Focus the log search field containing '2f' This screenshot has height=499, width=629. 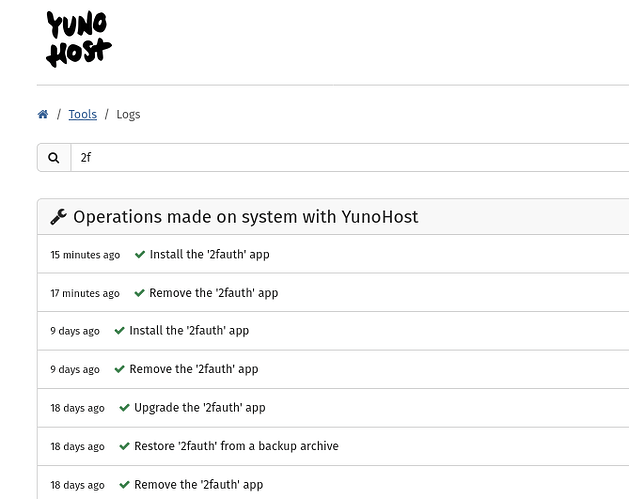pos(350,158)
